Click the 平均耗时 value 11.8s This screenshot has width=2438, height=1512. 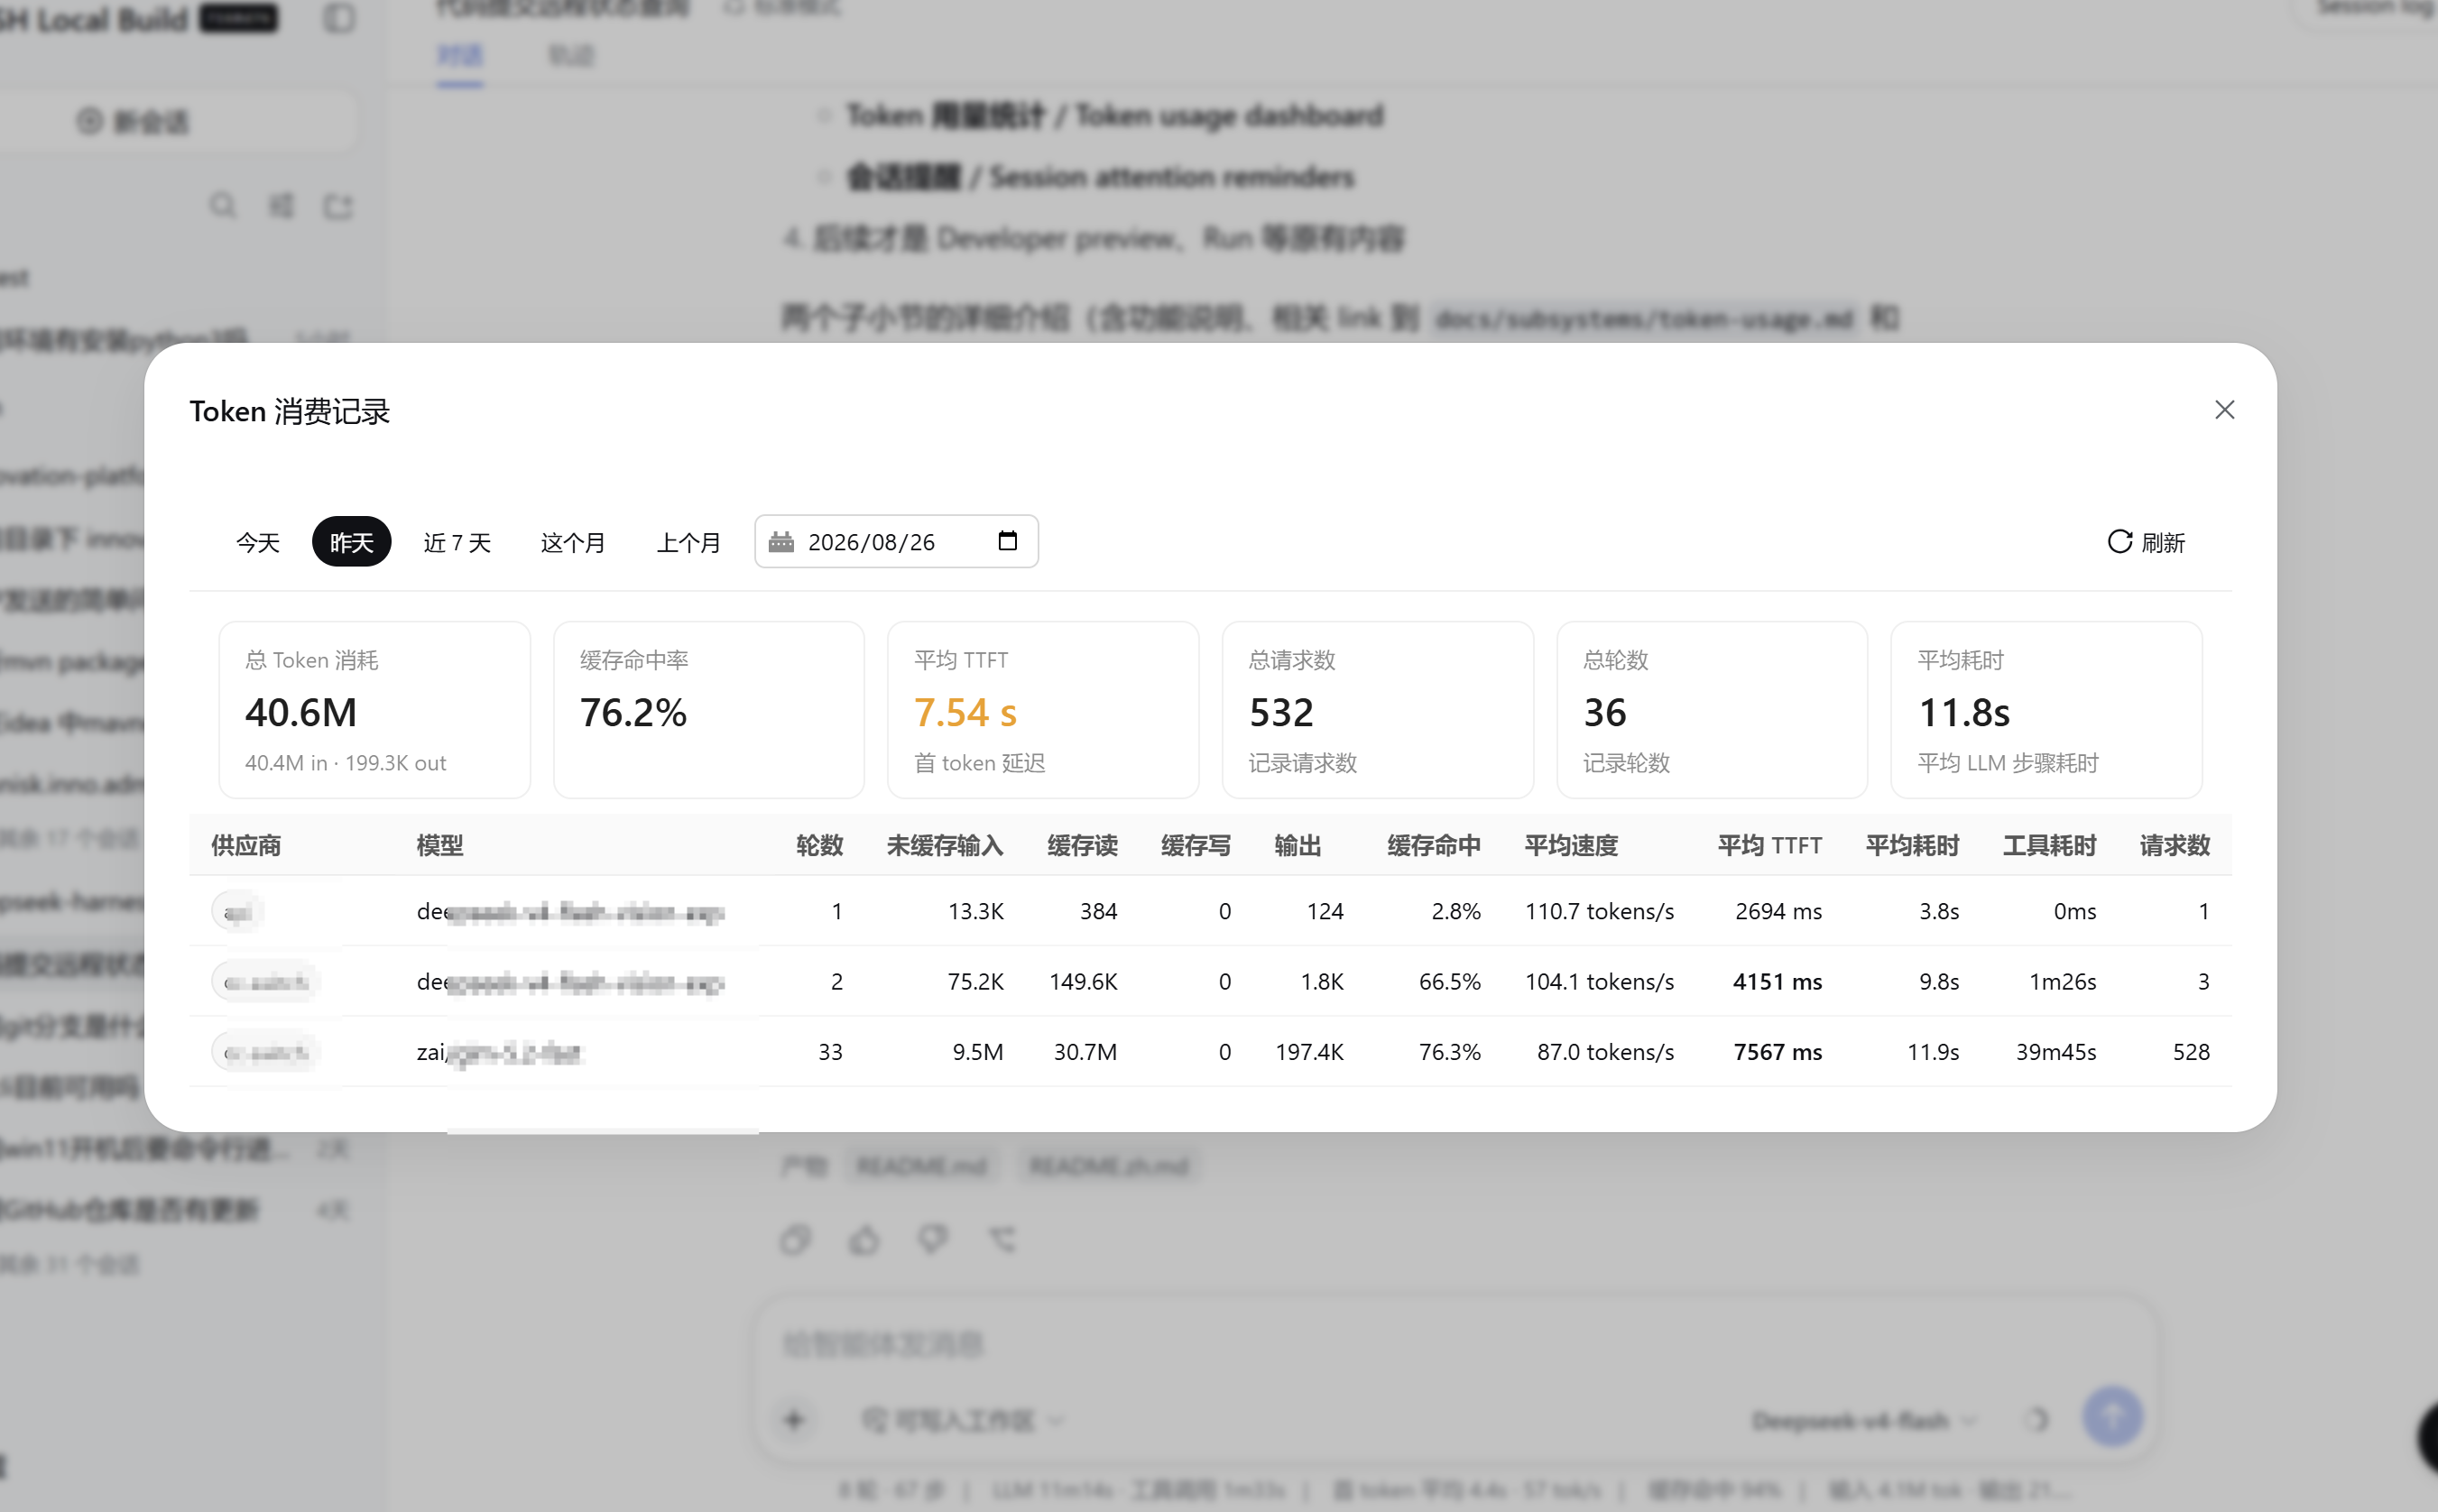pyautogui.click(x=1963, y=713)
